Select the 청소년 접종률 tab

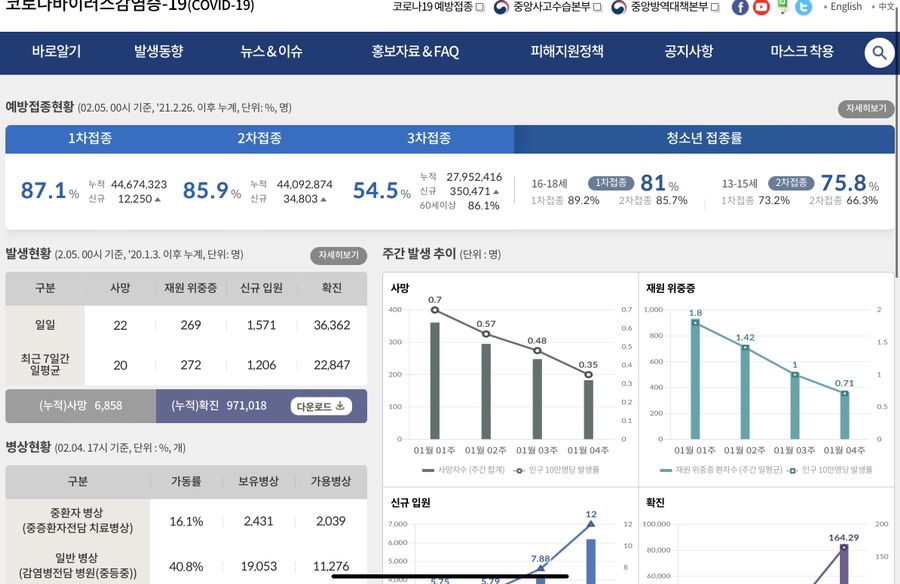[704, 138]
